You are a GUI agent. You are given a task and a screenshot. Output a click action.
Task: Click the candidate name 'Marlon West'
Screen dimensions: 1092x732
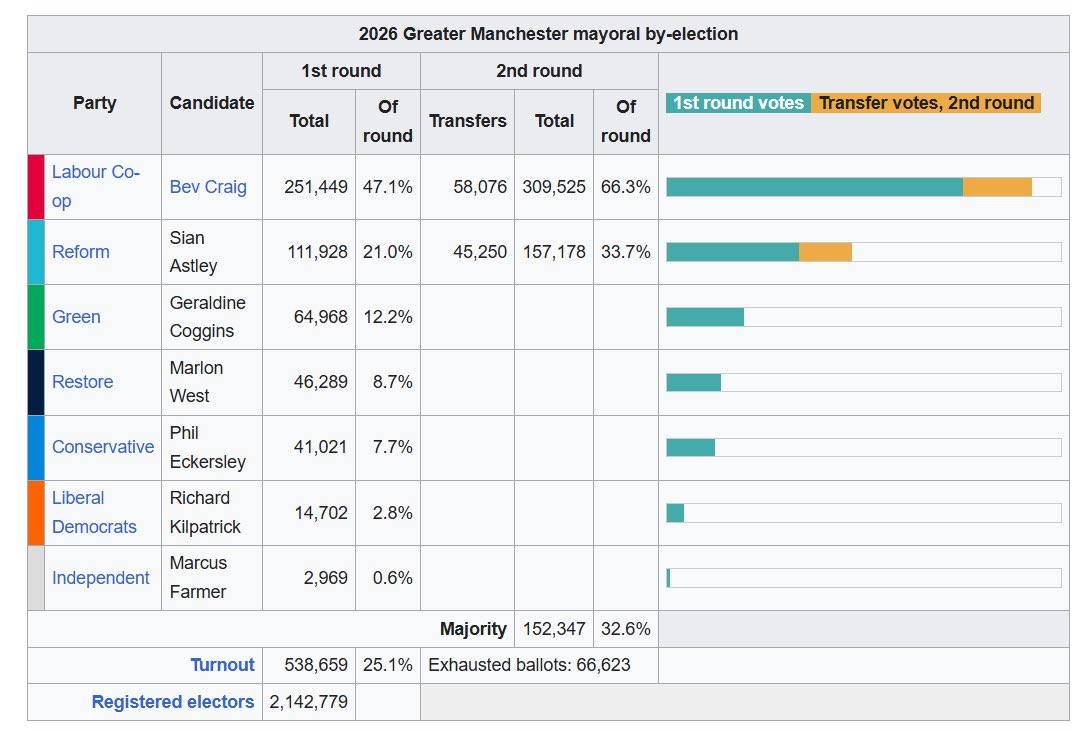tap(196, 382)
